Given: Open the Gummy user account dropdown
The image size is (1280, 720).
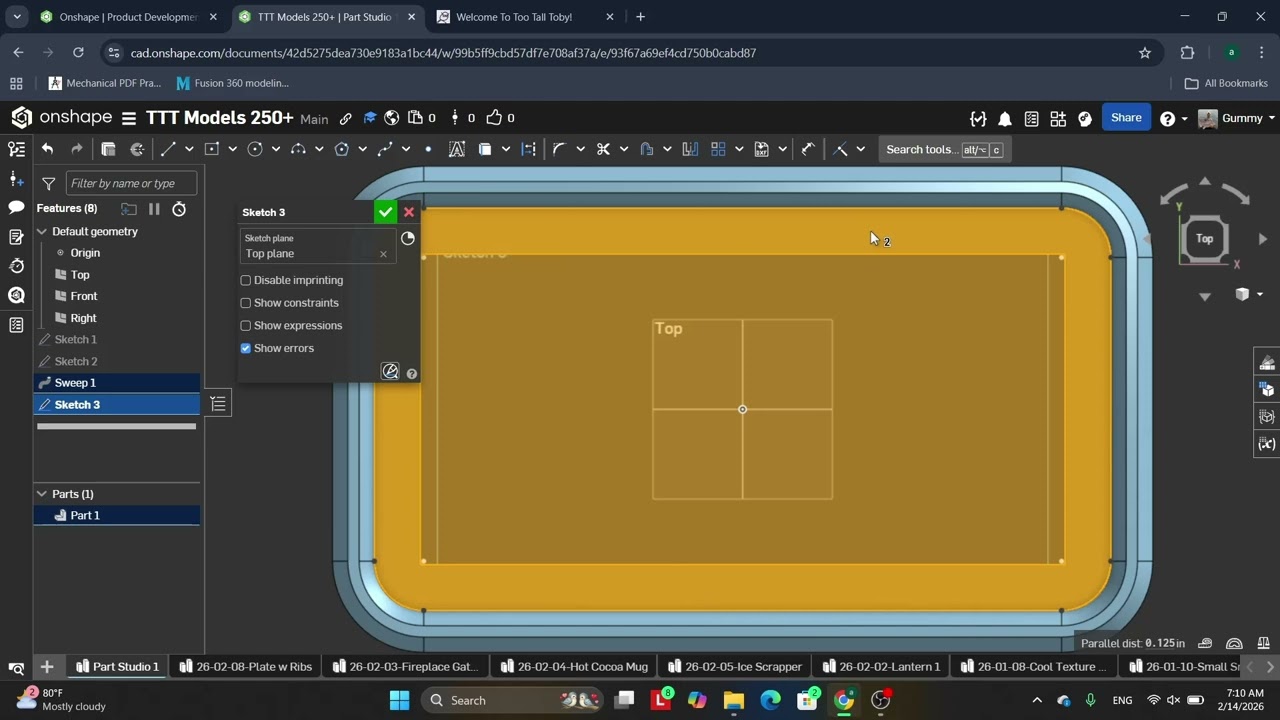Looking at the screenshot, I should 1237,118.
